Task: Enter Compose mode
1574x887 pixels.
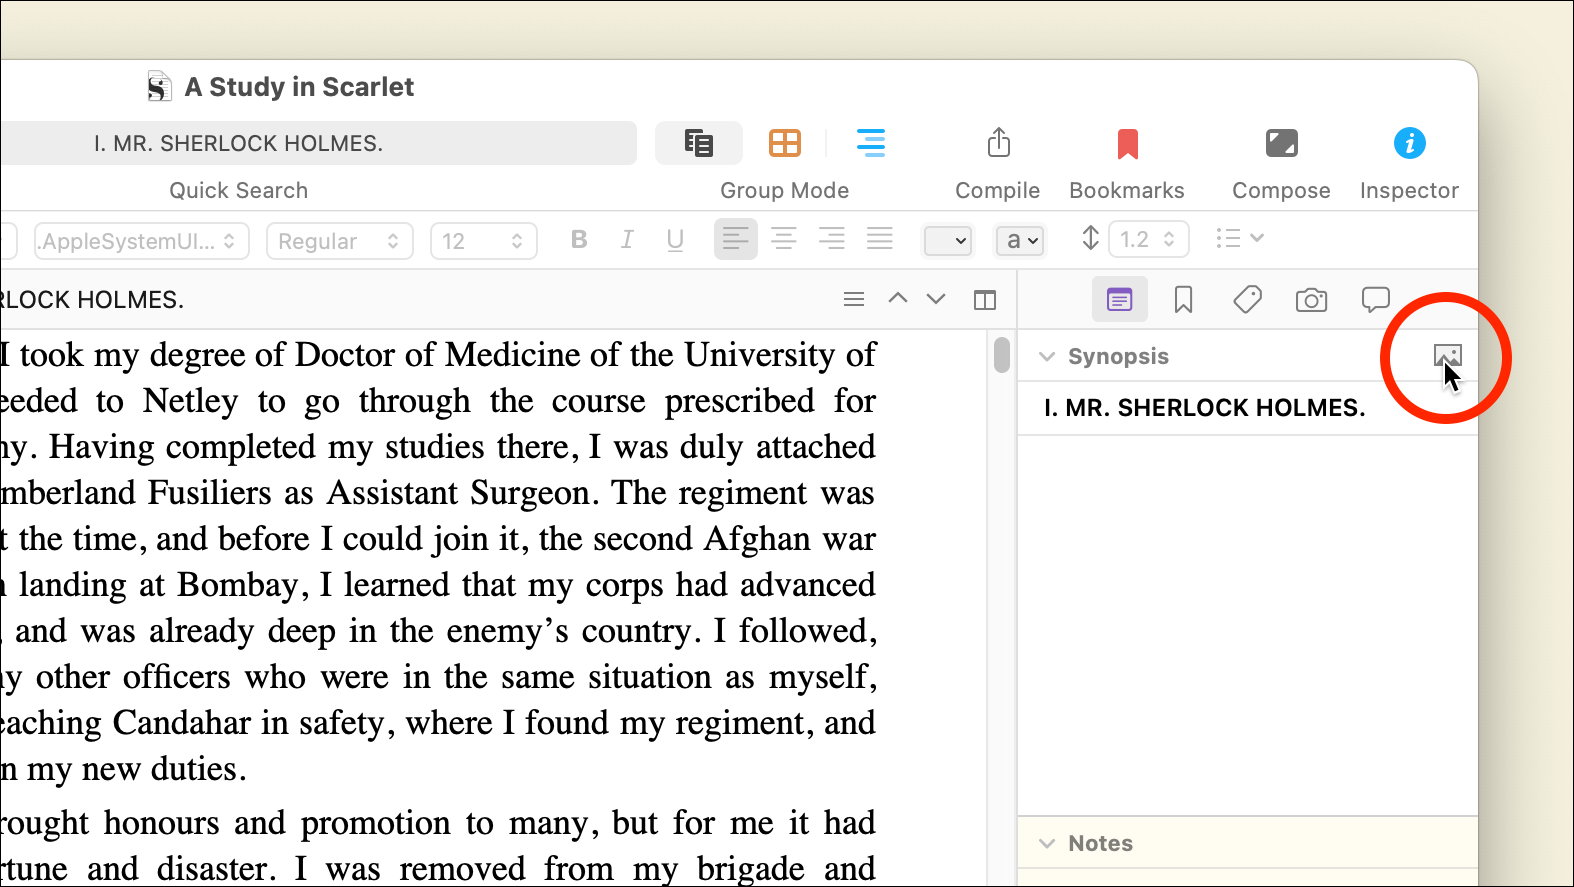Action: click(1280, 144)
